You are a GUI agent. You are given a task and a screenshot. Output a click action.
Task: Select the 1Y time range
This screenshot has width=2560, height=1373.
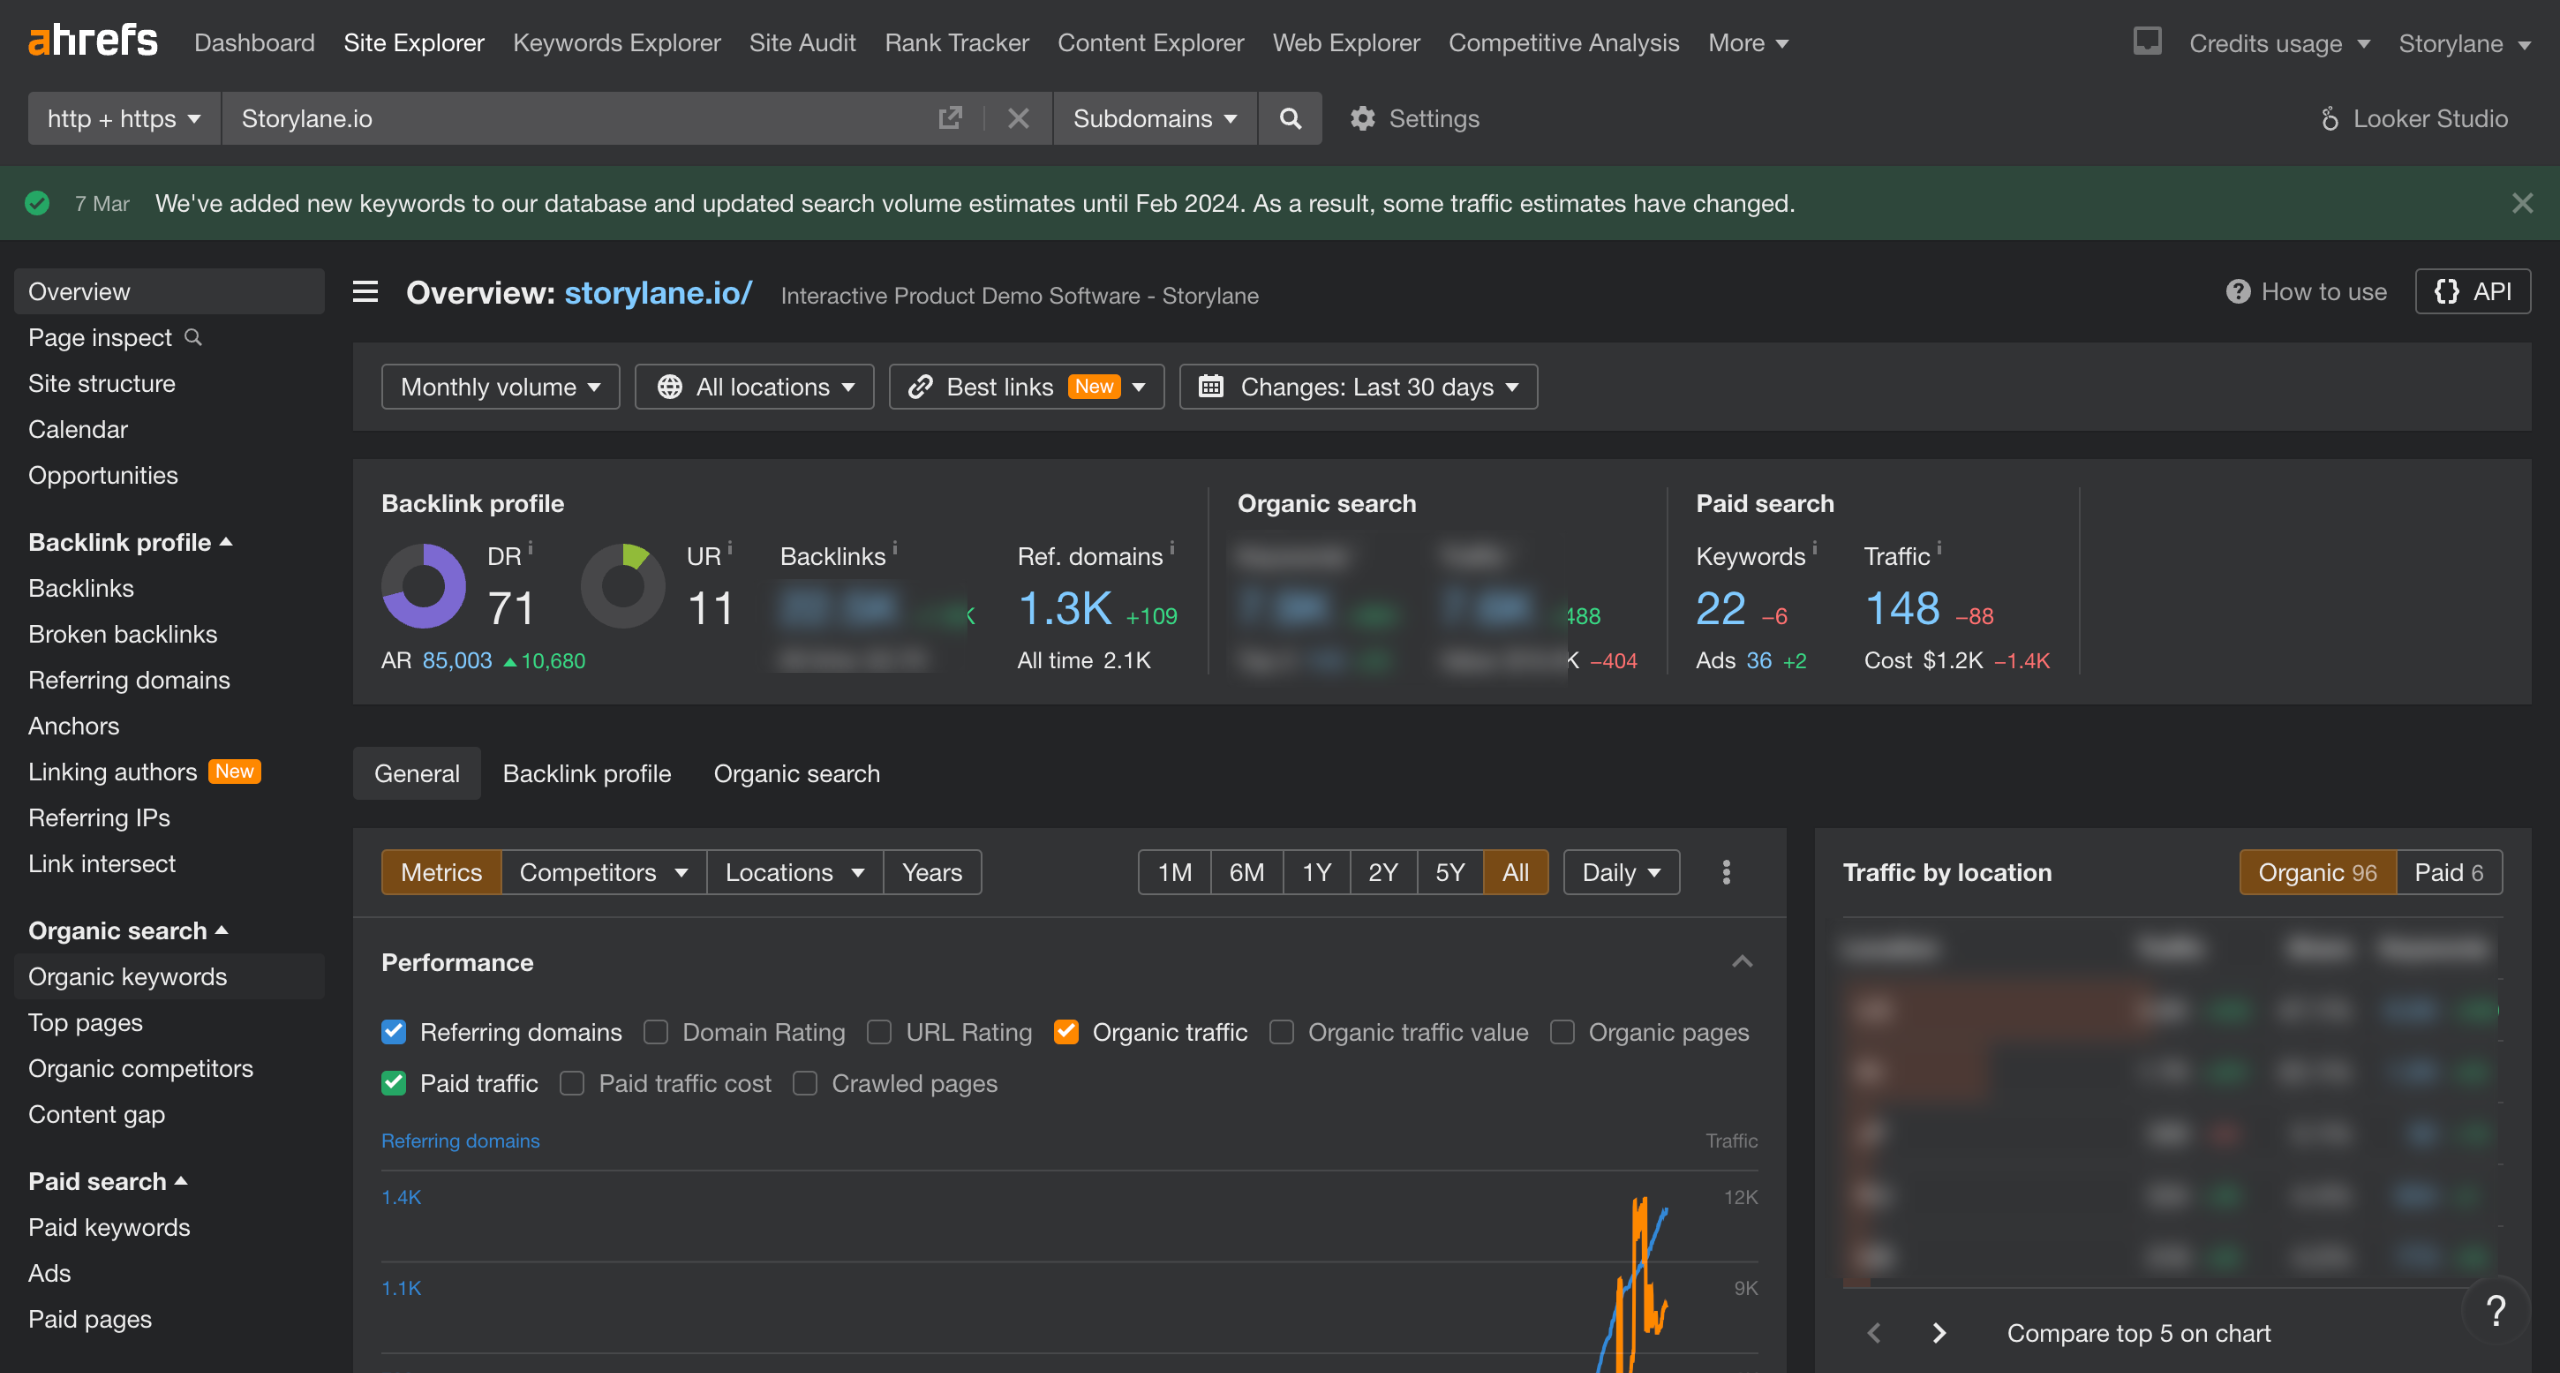1316,872
